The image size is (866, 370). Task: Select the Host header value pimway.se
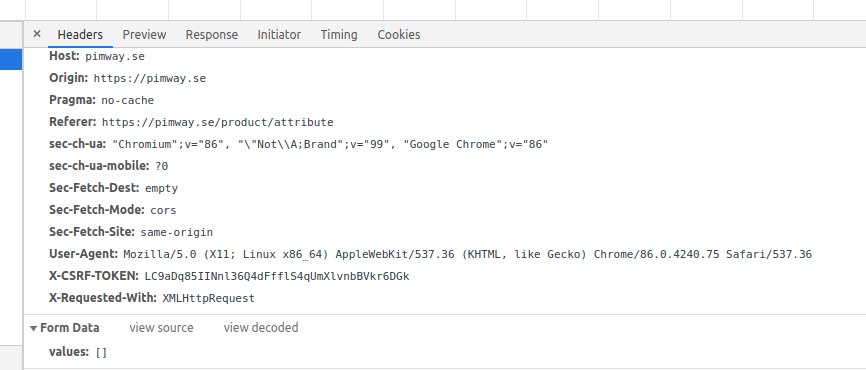coord(115,56)
